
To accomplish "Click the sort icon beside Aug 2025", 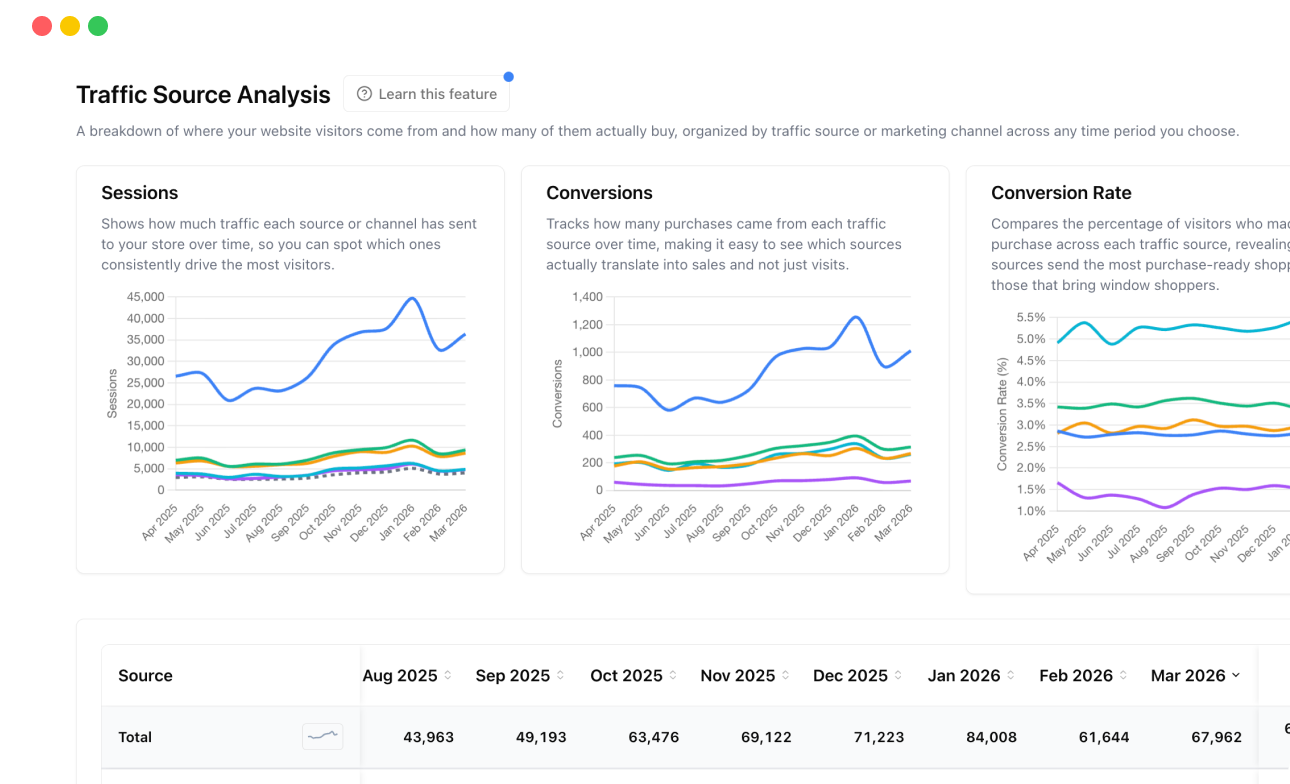I will coord(446,675).
